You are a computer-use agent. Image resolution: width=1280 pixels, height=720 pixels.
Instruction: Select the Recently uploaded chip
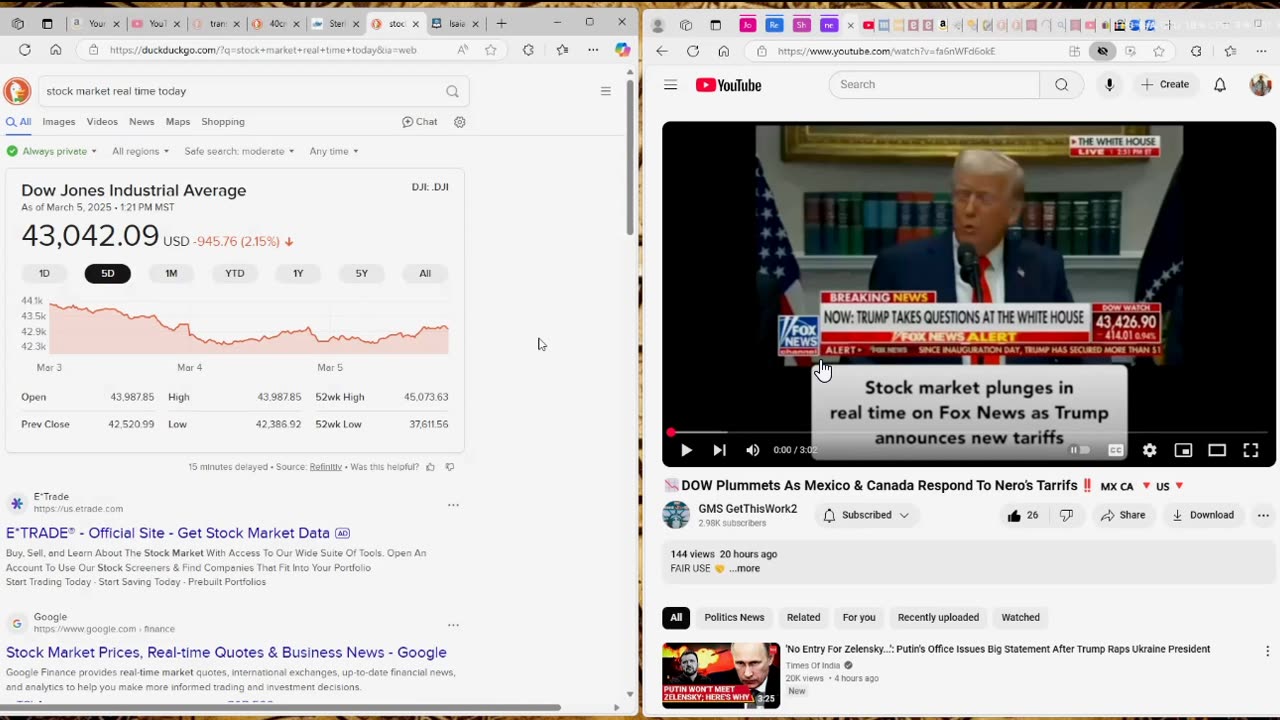tap(938, 617)
